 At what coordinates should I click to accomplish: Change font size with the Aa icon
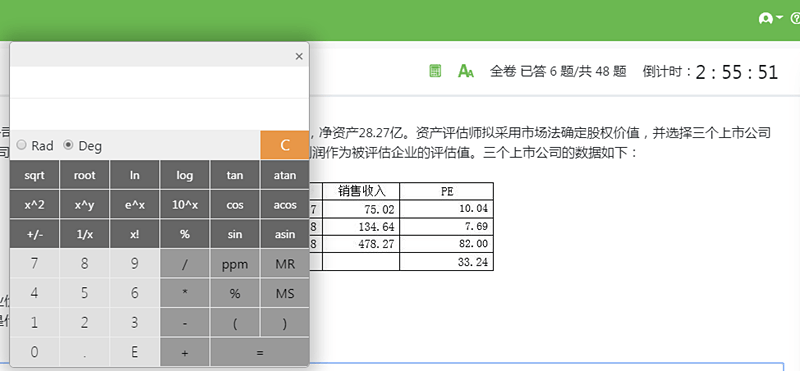point(465,71)
